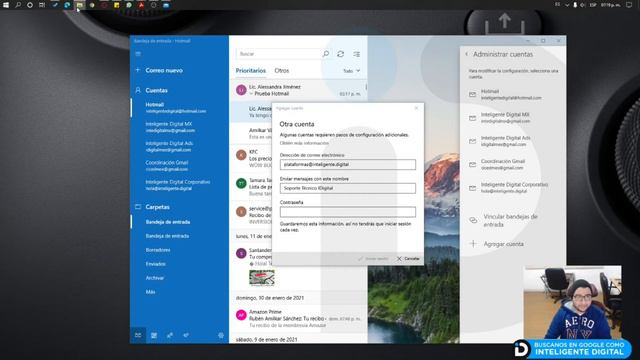Viewport: 640px width, 360px height.
Task: Click envelope icon of Hotmail in Administrar cuentas
Action: click(473, 95)
